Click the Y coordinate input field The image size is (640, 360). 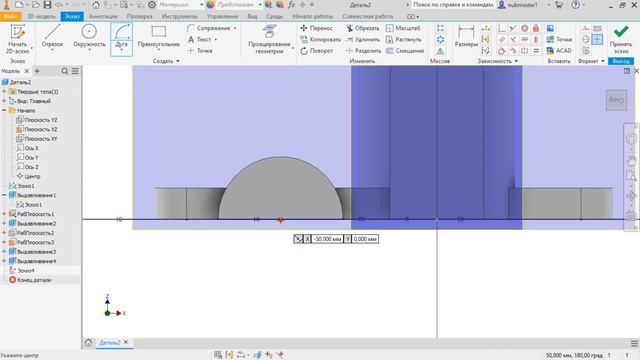(365, 239)
